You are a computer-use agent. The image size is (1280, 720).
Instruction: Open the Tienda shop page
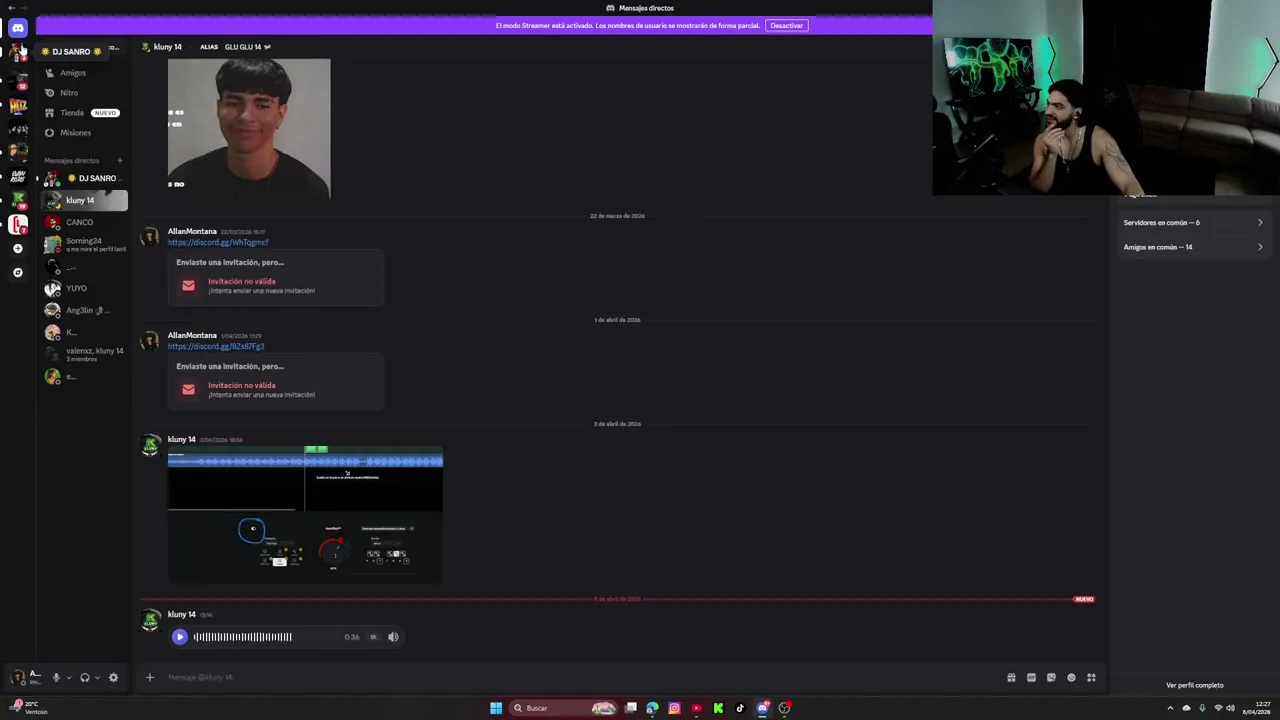point(84,113)
